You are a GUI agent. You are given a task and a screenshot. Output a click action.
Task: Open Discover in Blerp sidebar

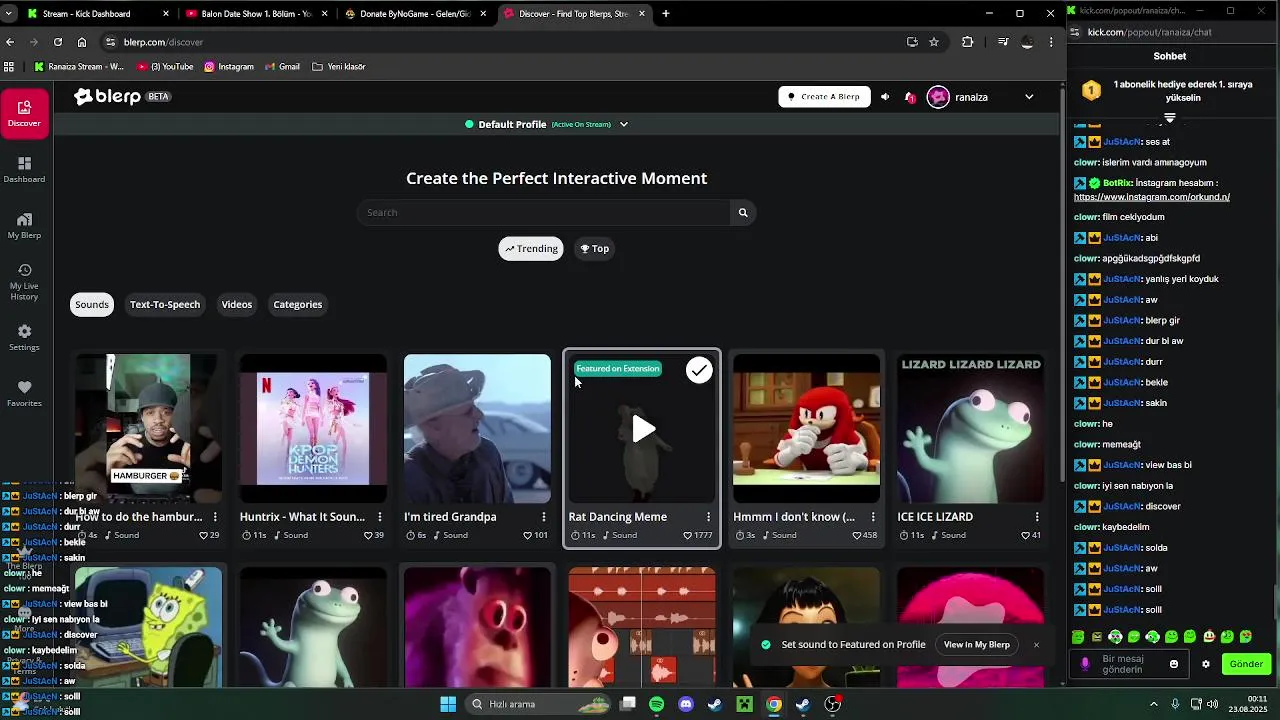24,114
